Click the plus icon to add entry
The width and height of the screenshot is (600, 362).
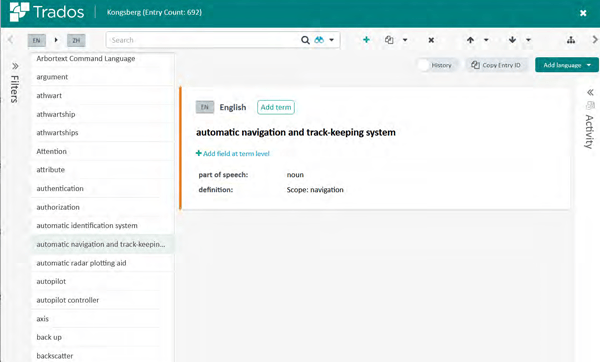366,39
